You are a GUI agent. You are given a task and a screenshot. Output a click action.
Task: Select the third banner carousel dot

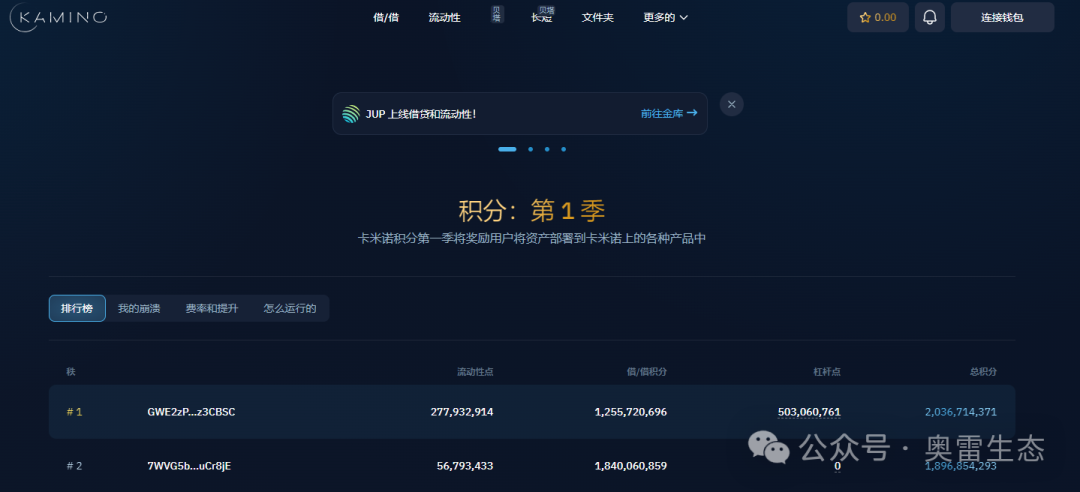(547, 149)
